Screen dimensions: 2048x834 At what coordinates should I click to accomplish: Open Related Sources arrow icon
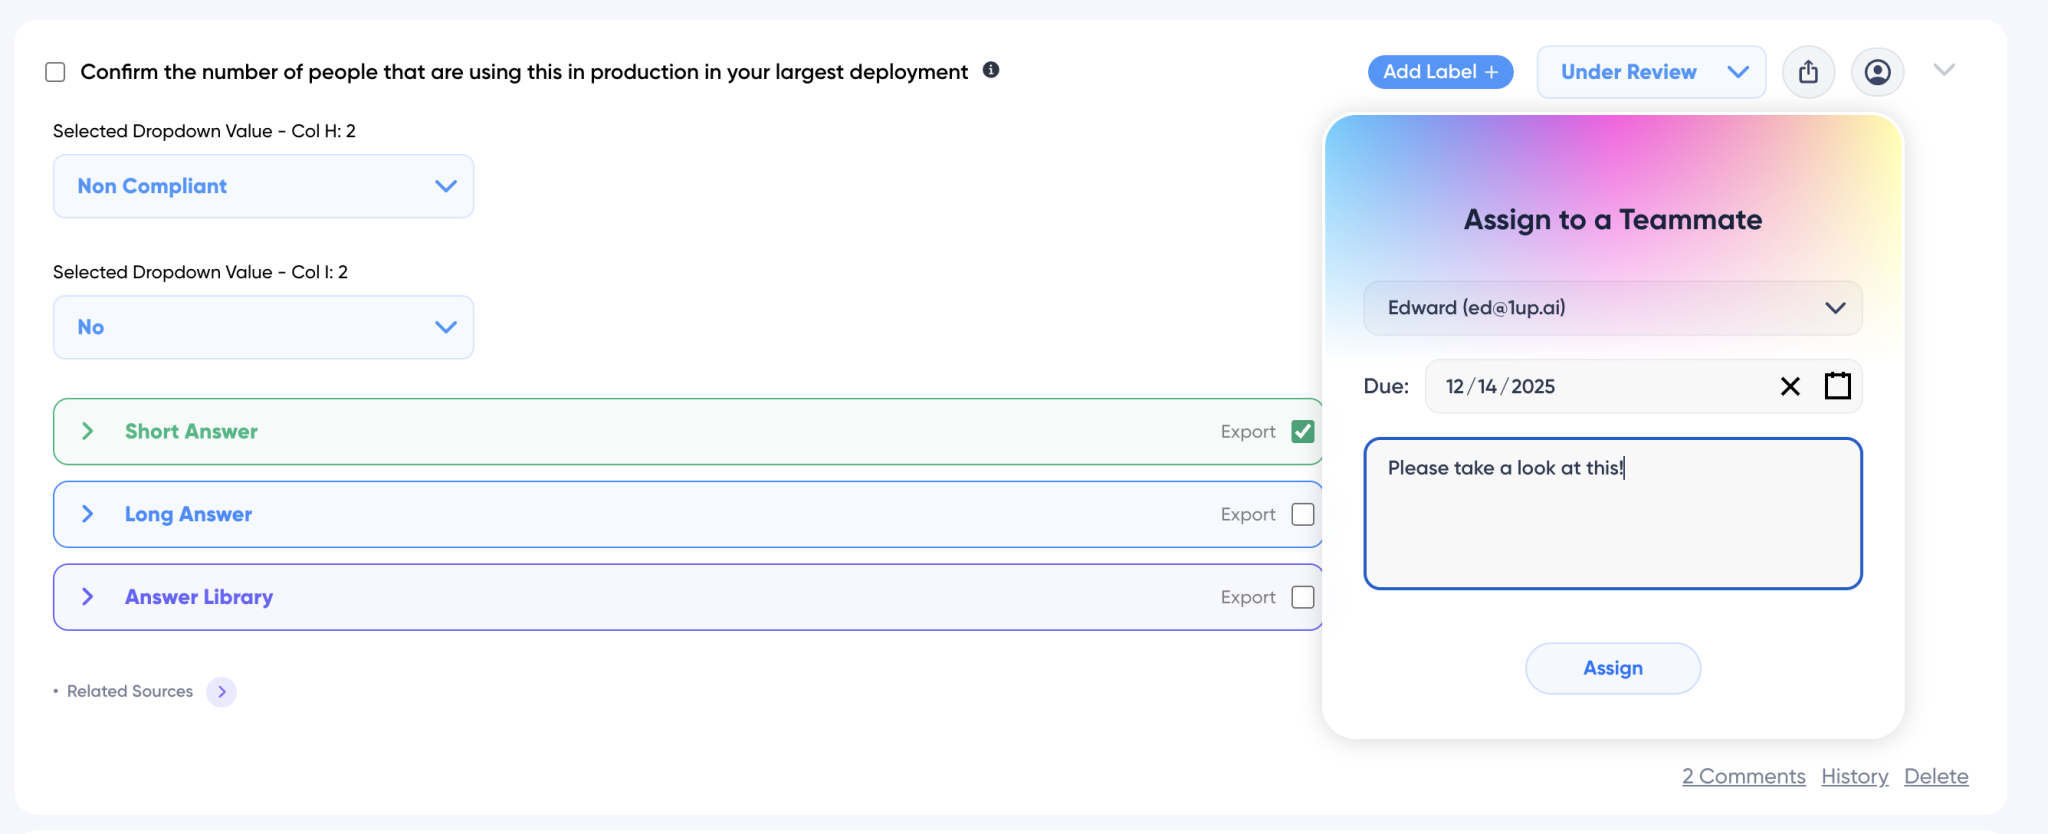click(222, 692)
